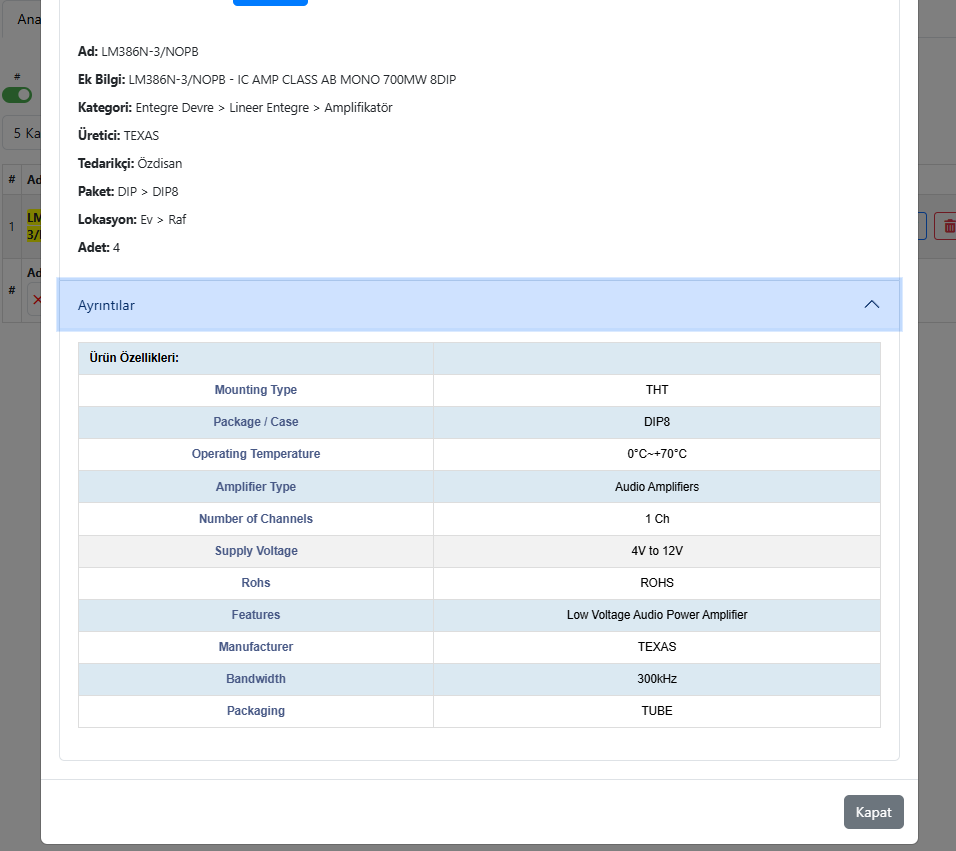The height and width of the screenshot is (851, 956).
Task: Collapse the Ayrıntılar chevron arrow
Action: [x=871, y=305]
